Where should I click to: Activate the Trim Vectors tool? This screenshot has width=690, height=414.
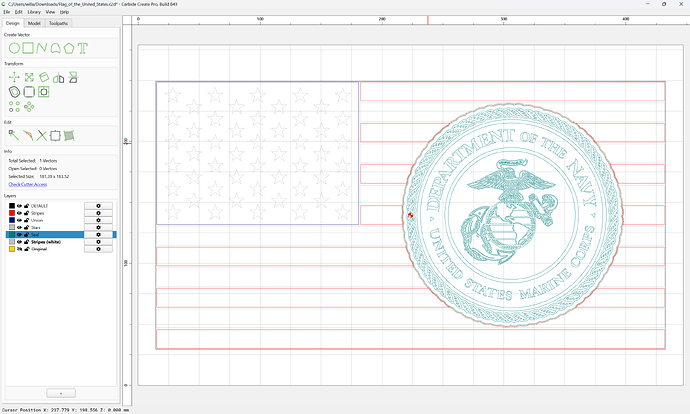click(42, 136)
